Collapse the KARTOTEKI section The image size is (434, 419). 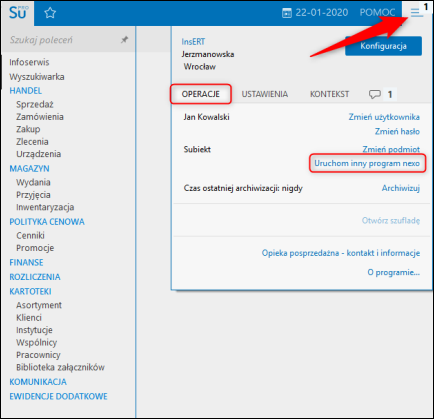tap(30, 292)
